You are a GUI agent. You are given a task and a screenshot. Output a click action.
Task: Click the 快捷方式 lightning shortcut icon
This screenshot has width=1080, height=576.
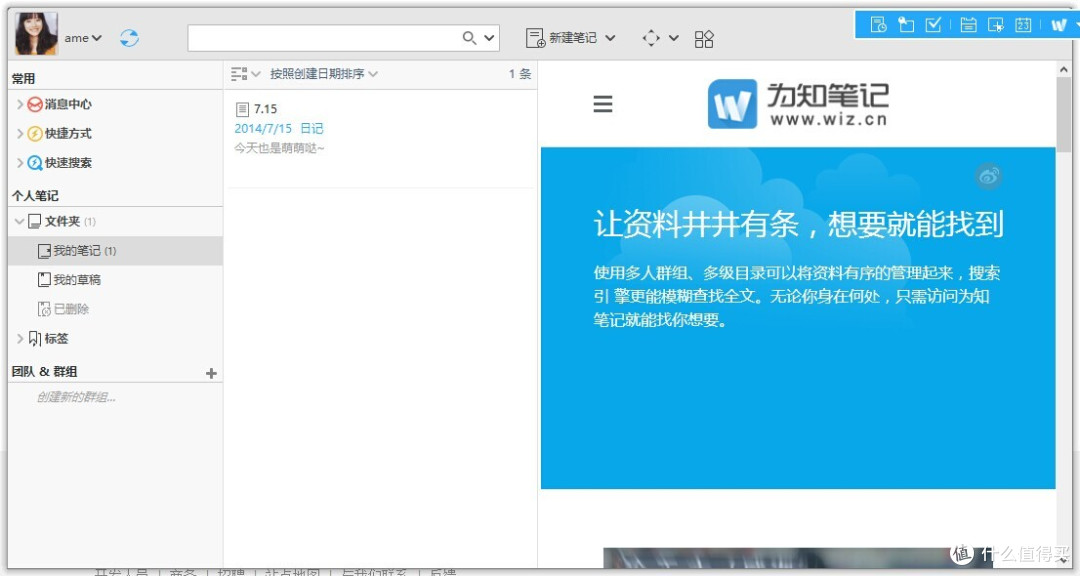34,134
